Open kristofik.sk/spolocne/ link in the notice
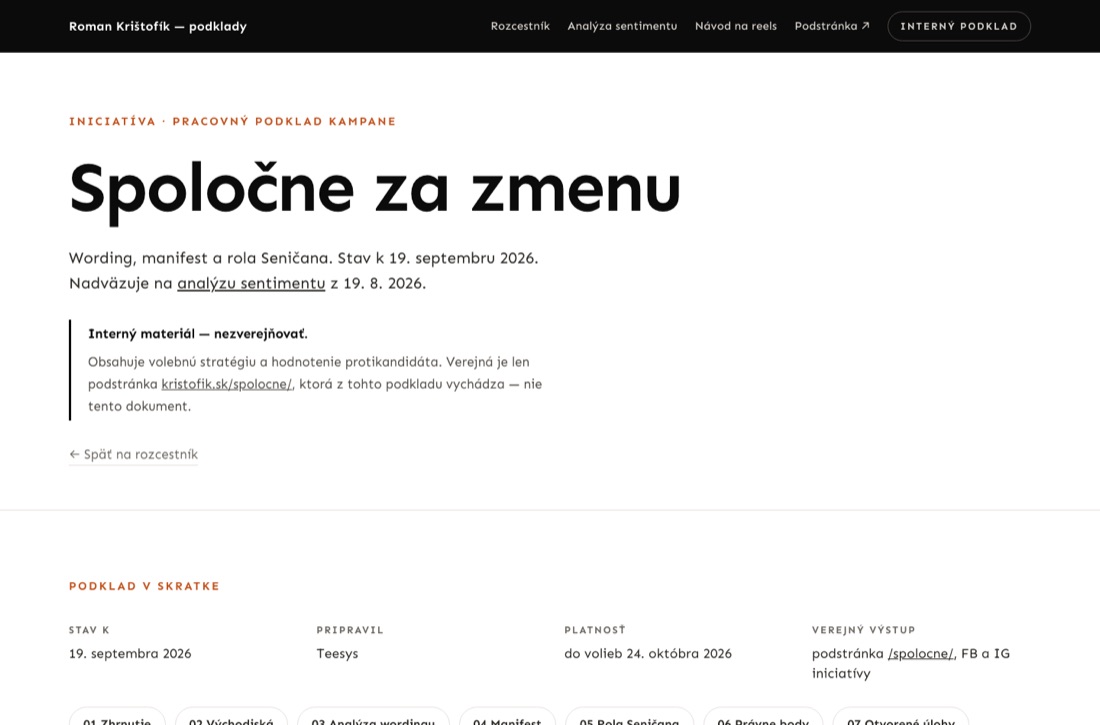 point(227,384)
